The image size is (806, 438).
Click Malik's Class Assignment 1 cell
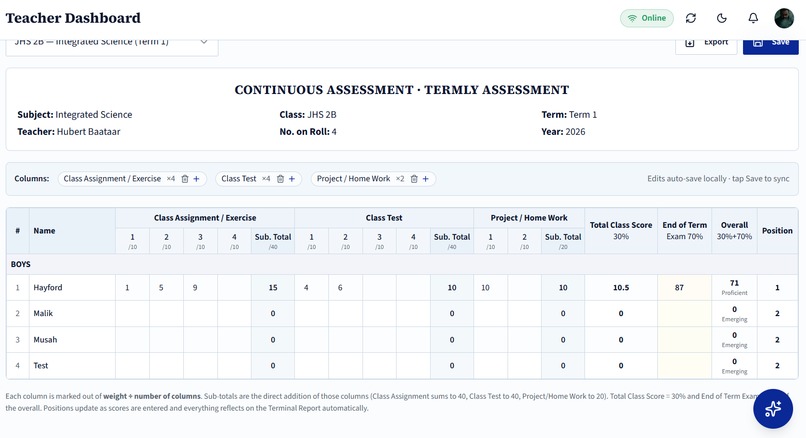[x=133, y=313]
